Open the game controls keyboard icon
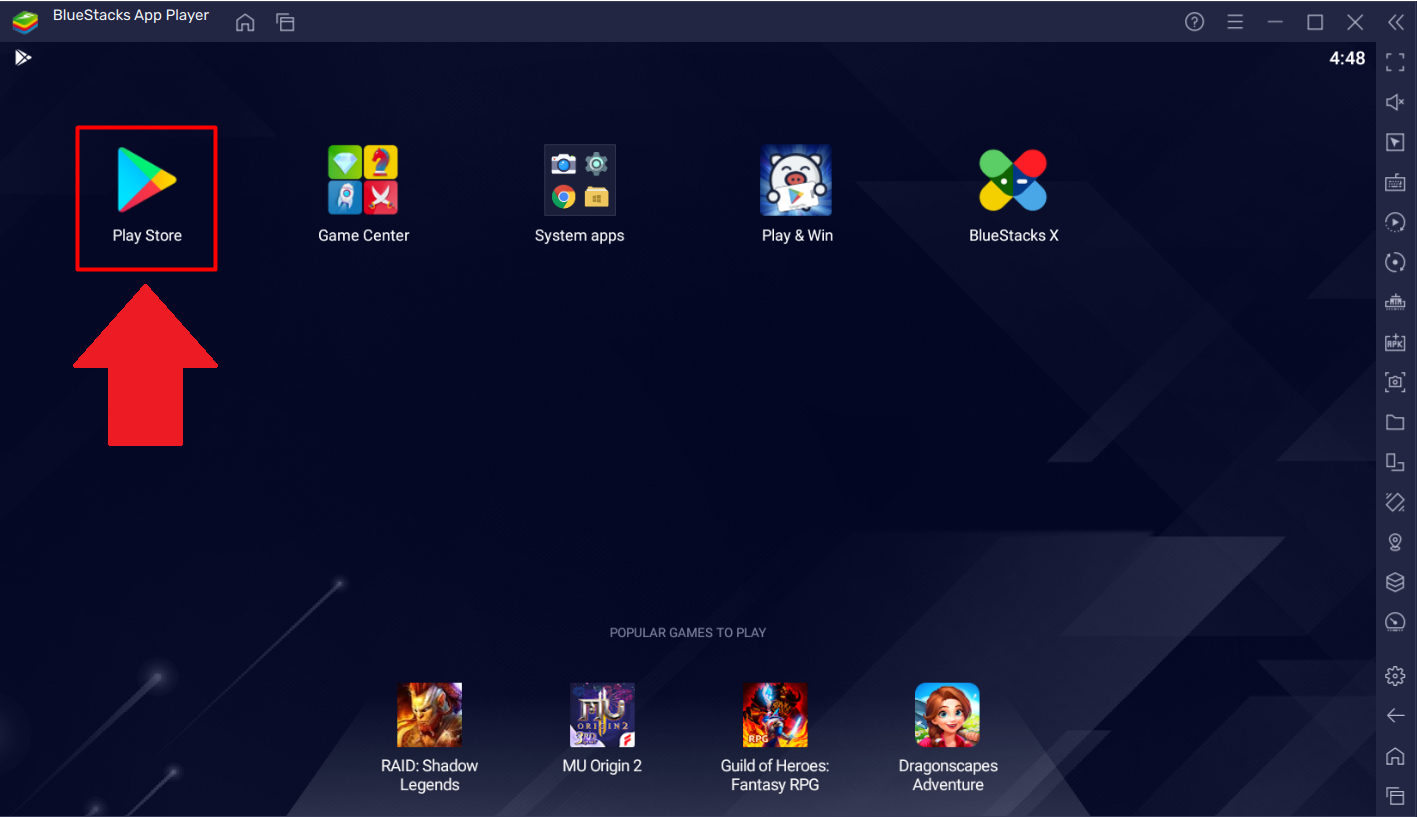The image size is (1417, 817). click(1395, 182)
